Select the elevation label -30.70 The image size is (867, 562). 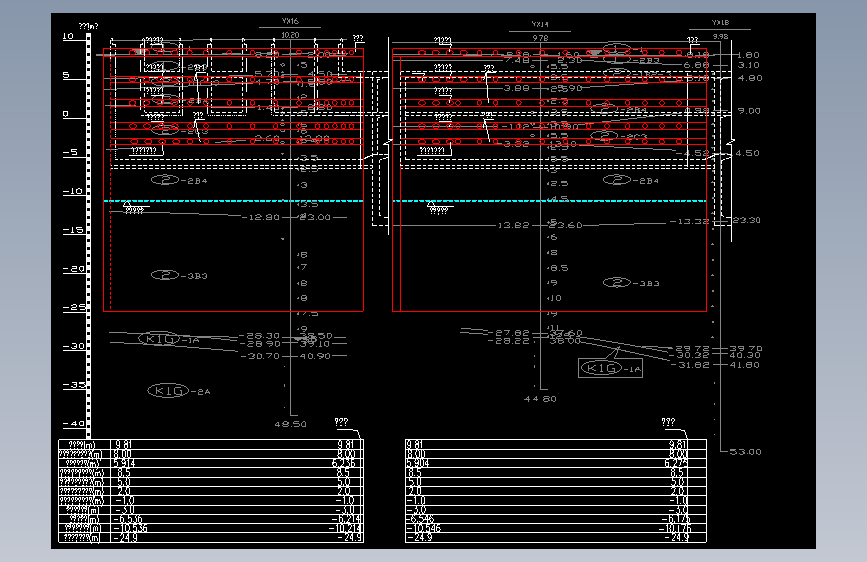coord(260,356)
